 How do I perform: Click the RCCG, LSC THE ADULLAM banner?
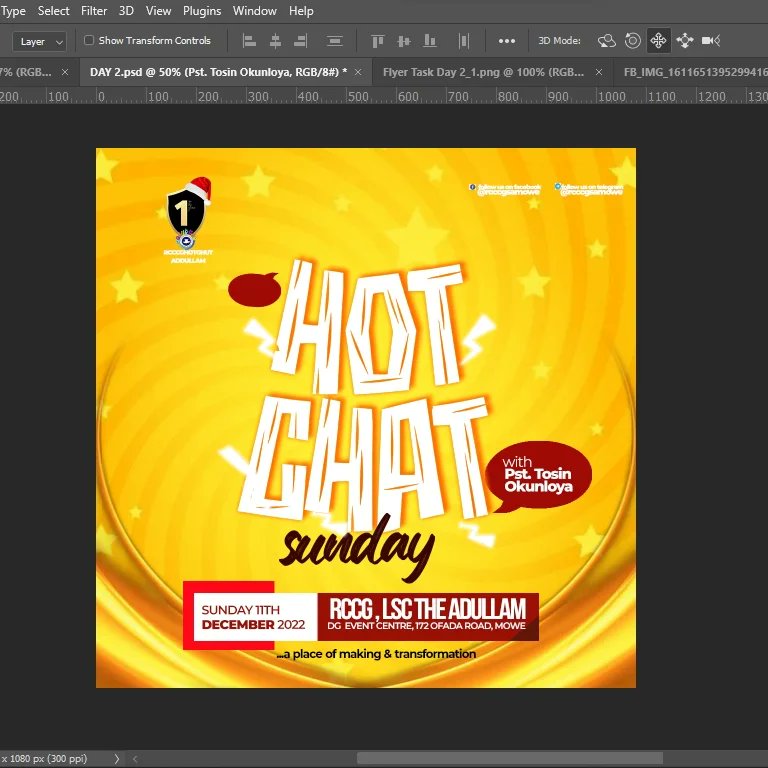coord(428,616)
